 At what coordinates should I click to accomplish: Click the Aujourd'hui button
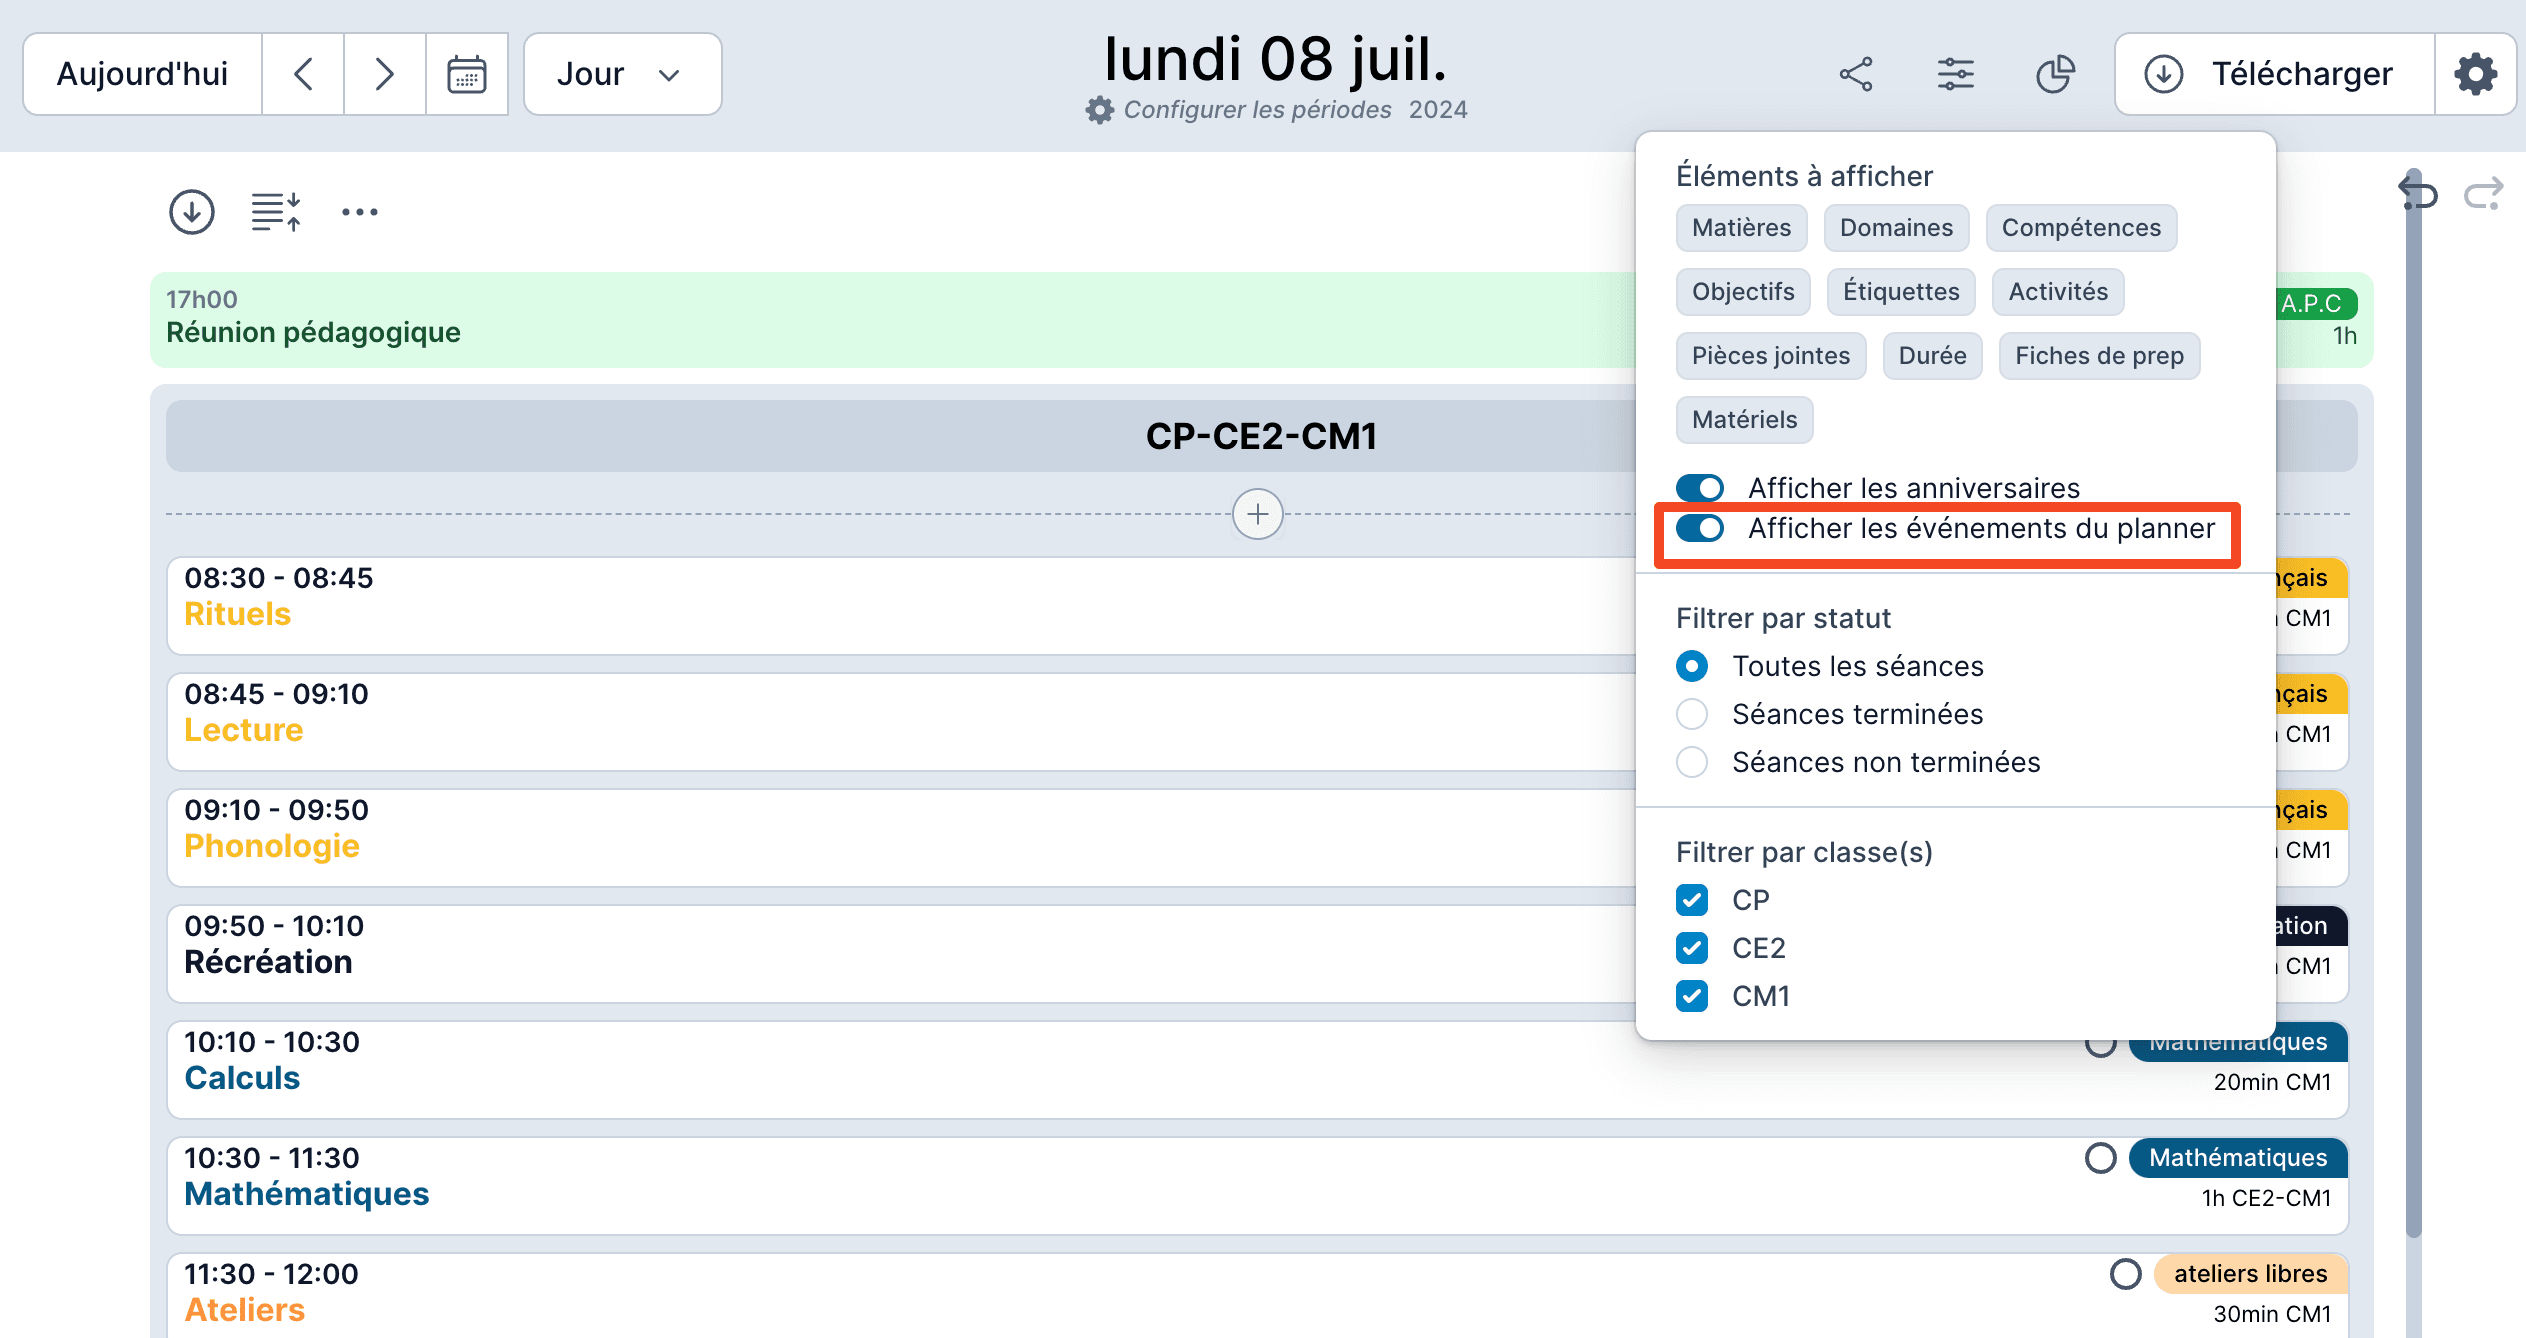(x=142, y=74)
